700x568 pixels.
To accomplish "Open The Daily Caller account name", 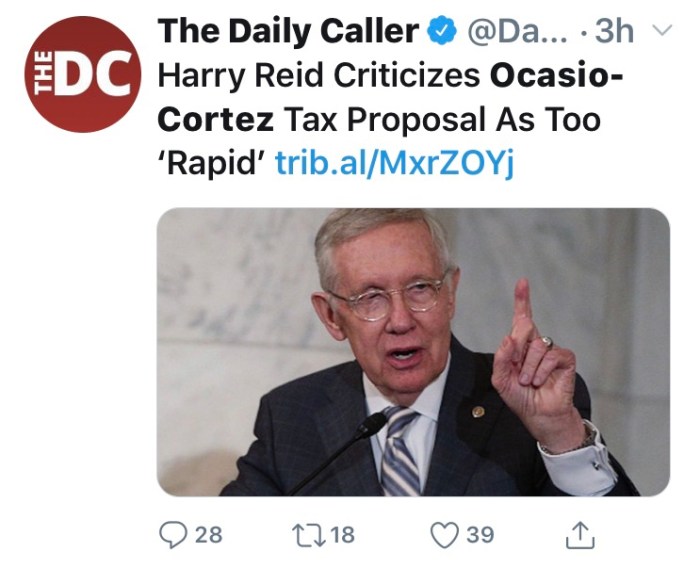I will [288, 32].
